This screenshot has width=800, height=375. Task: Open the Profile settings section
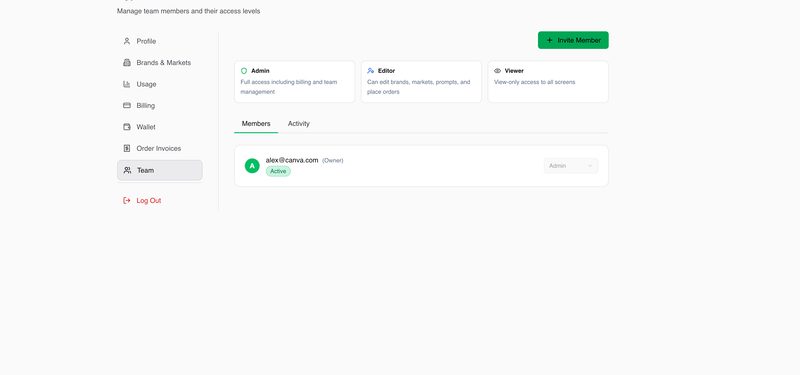[x=160, y=41]
